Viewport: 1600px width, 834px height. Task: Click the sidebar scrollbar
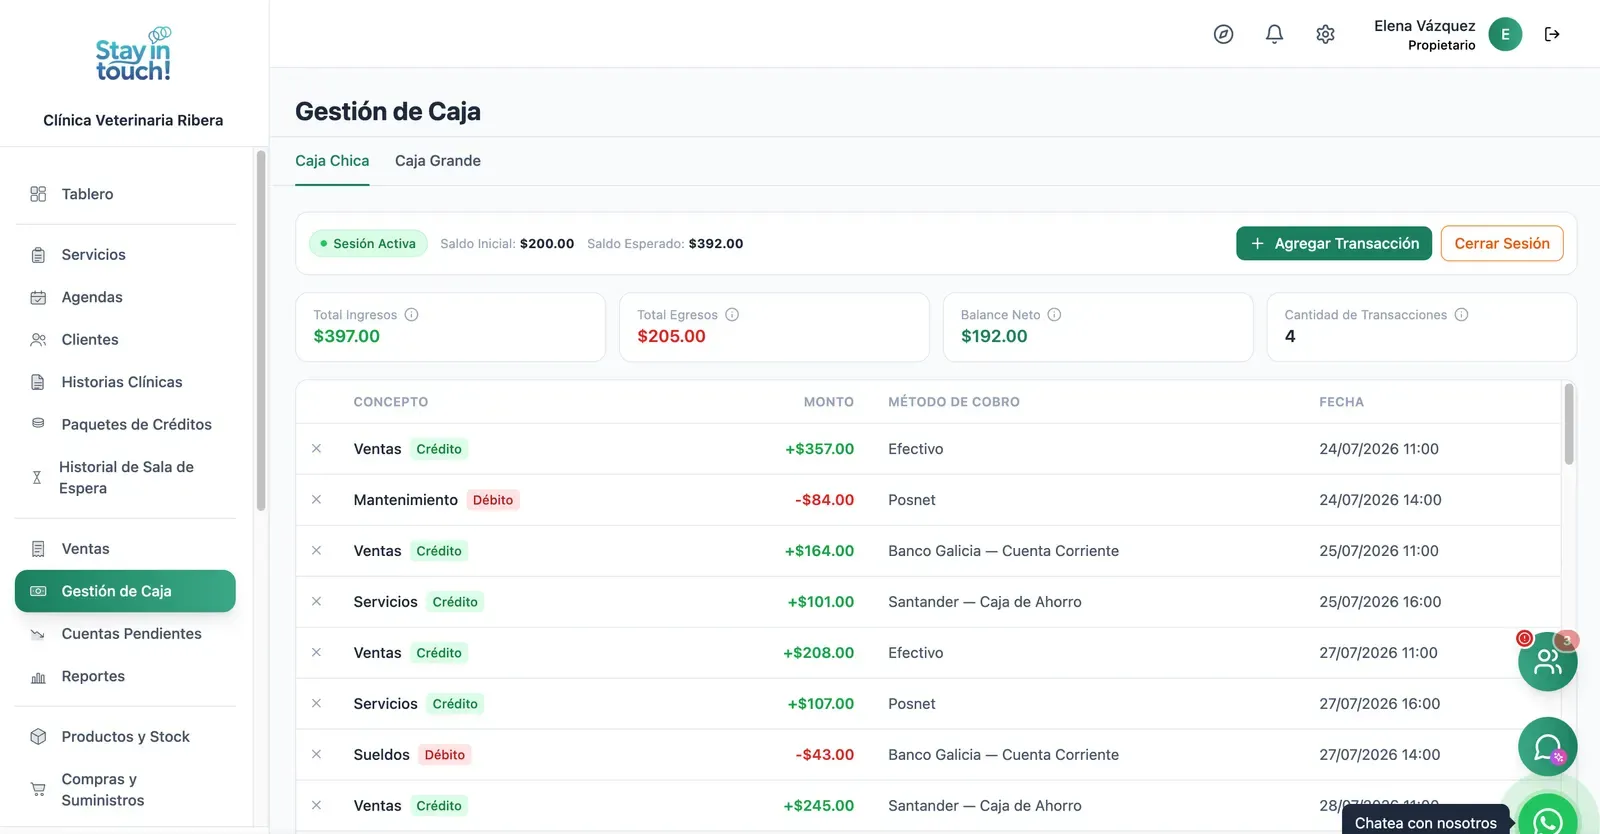(x=261, y=330)
